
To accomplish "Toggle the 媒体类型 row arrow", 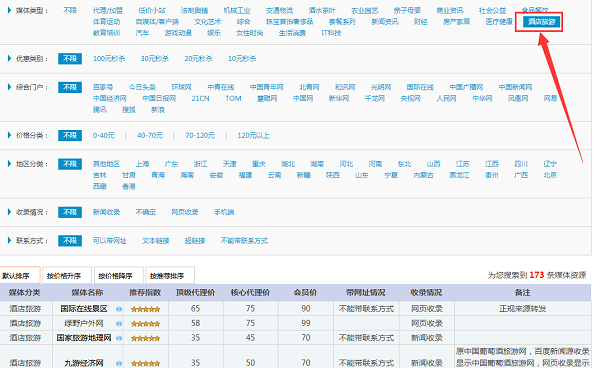I will pos(9,10).
